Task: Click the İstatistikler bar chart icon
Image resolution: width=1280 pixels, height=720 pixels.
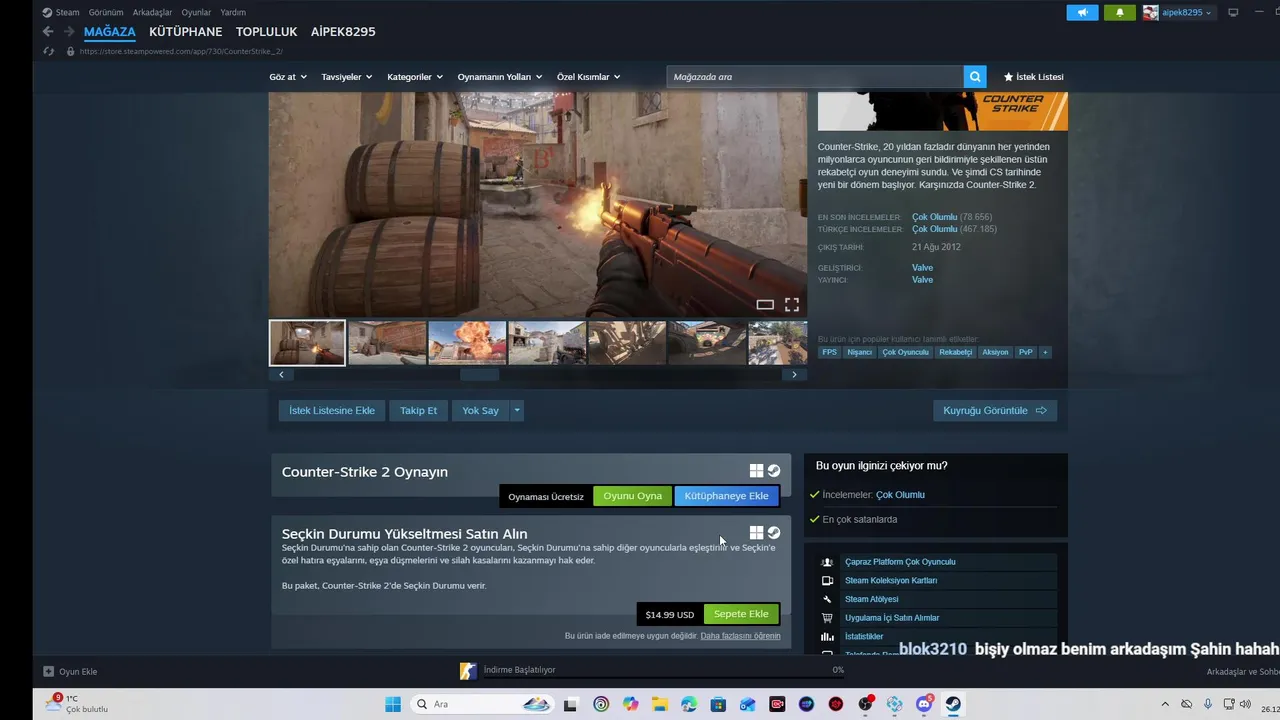Action: (x=827, y=636)
